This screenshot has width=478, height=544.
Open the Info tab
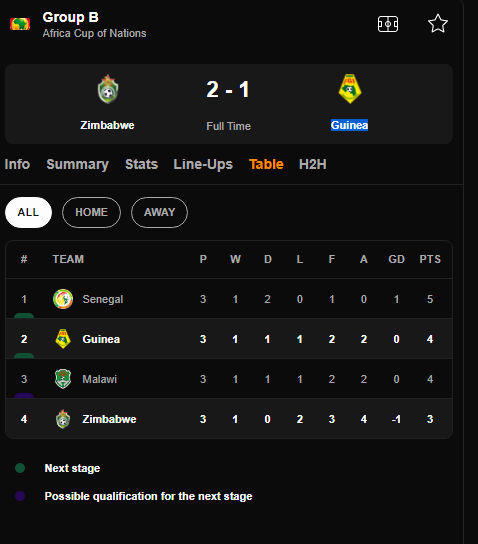(x=17, y=164)
